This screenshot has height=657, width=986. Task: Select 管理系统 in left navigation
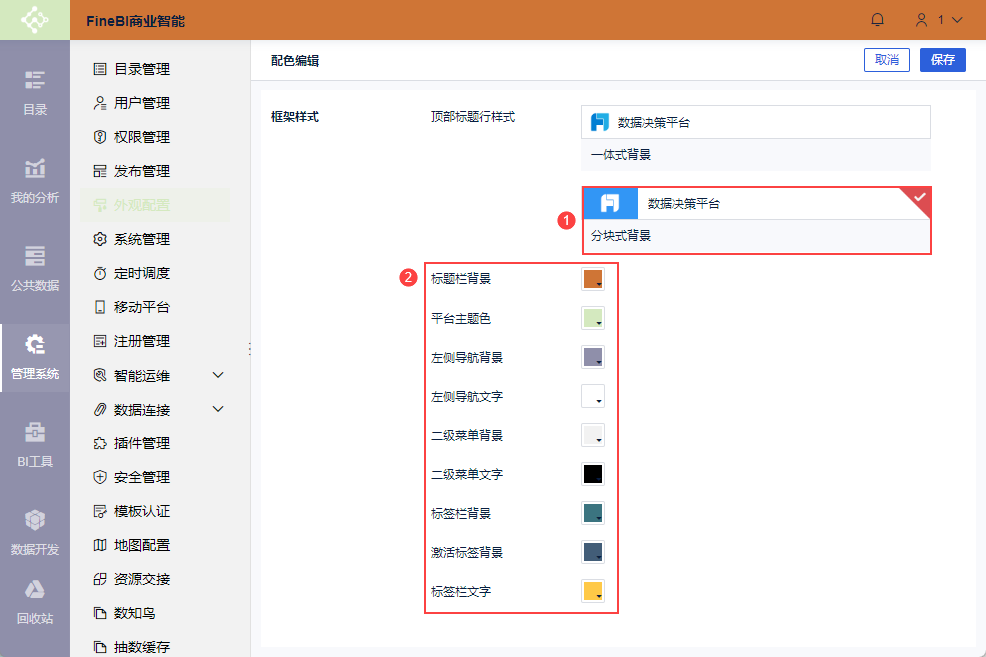pyautogui.click(x=35, y=358)
